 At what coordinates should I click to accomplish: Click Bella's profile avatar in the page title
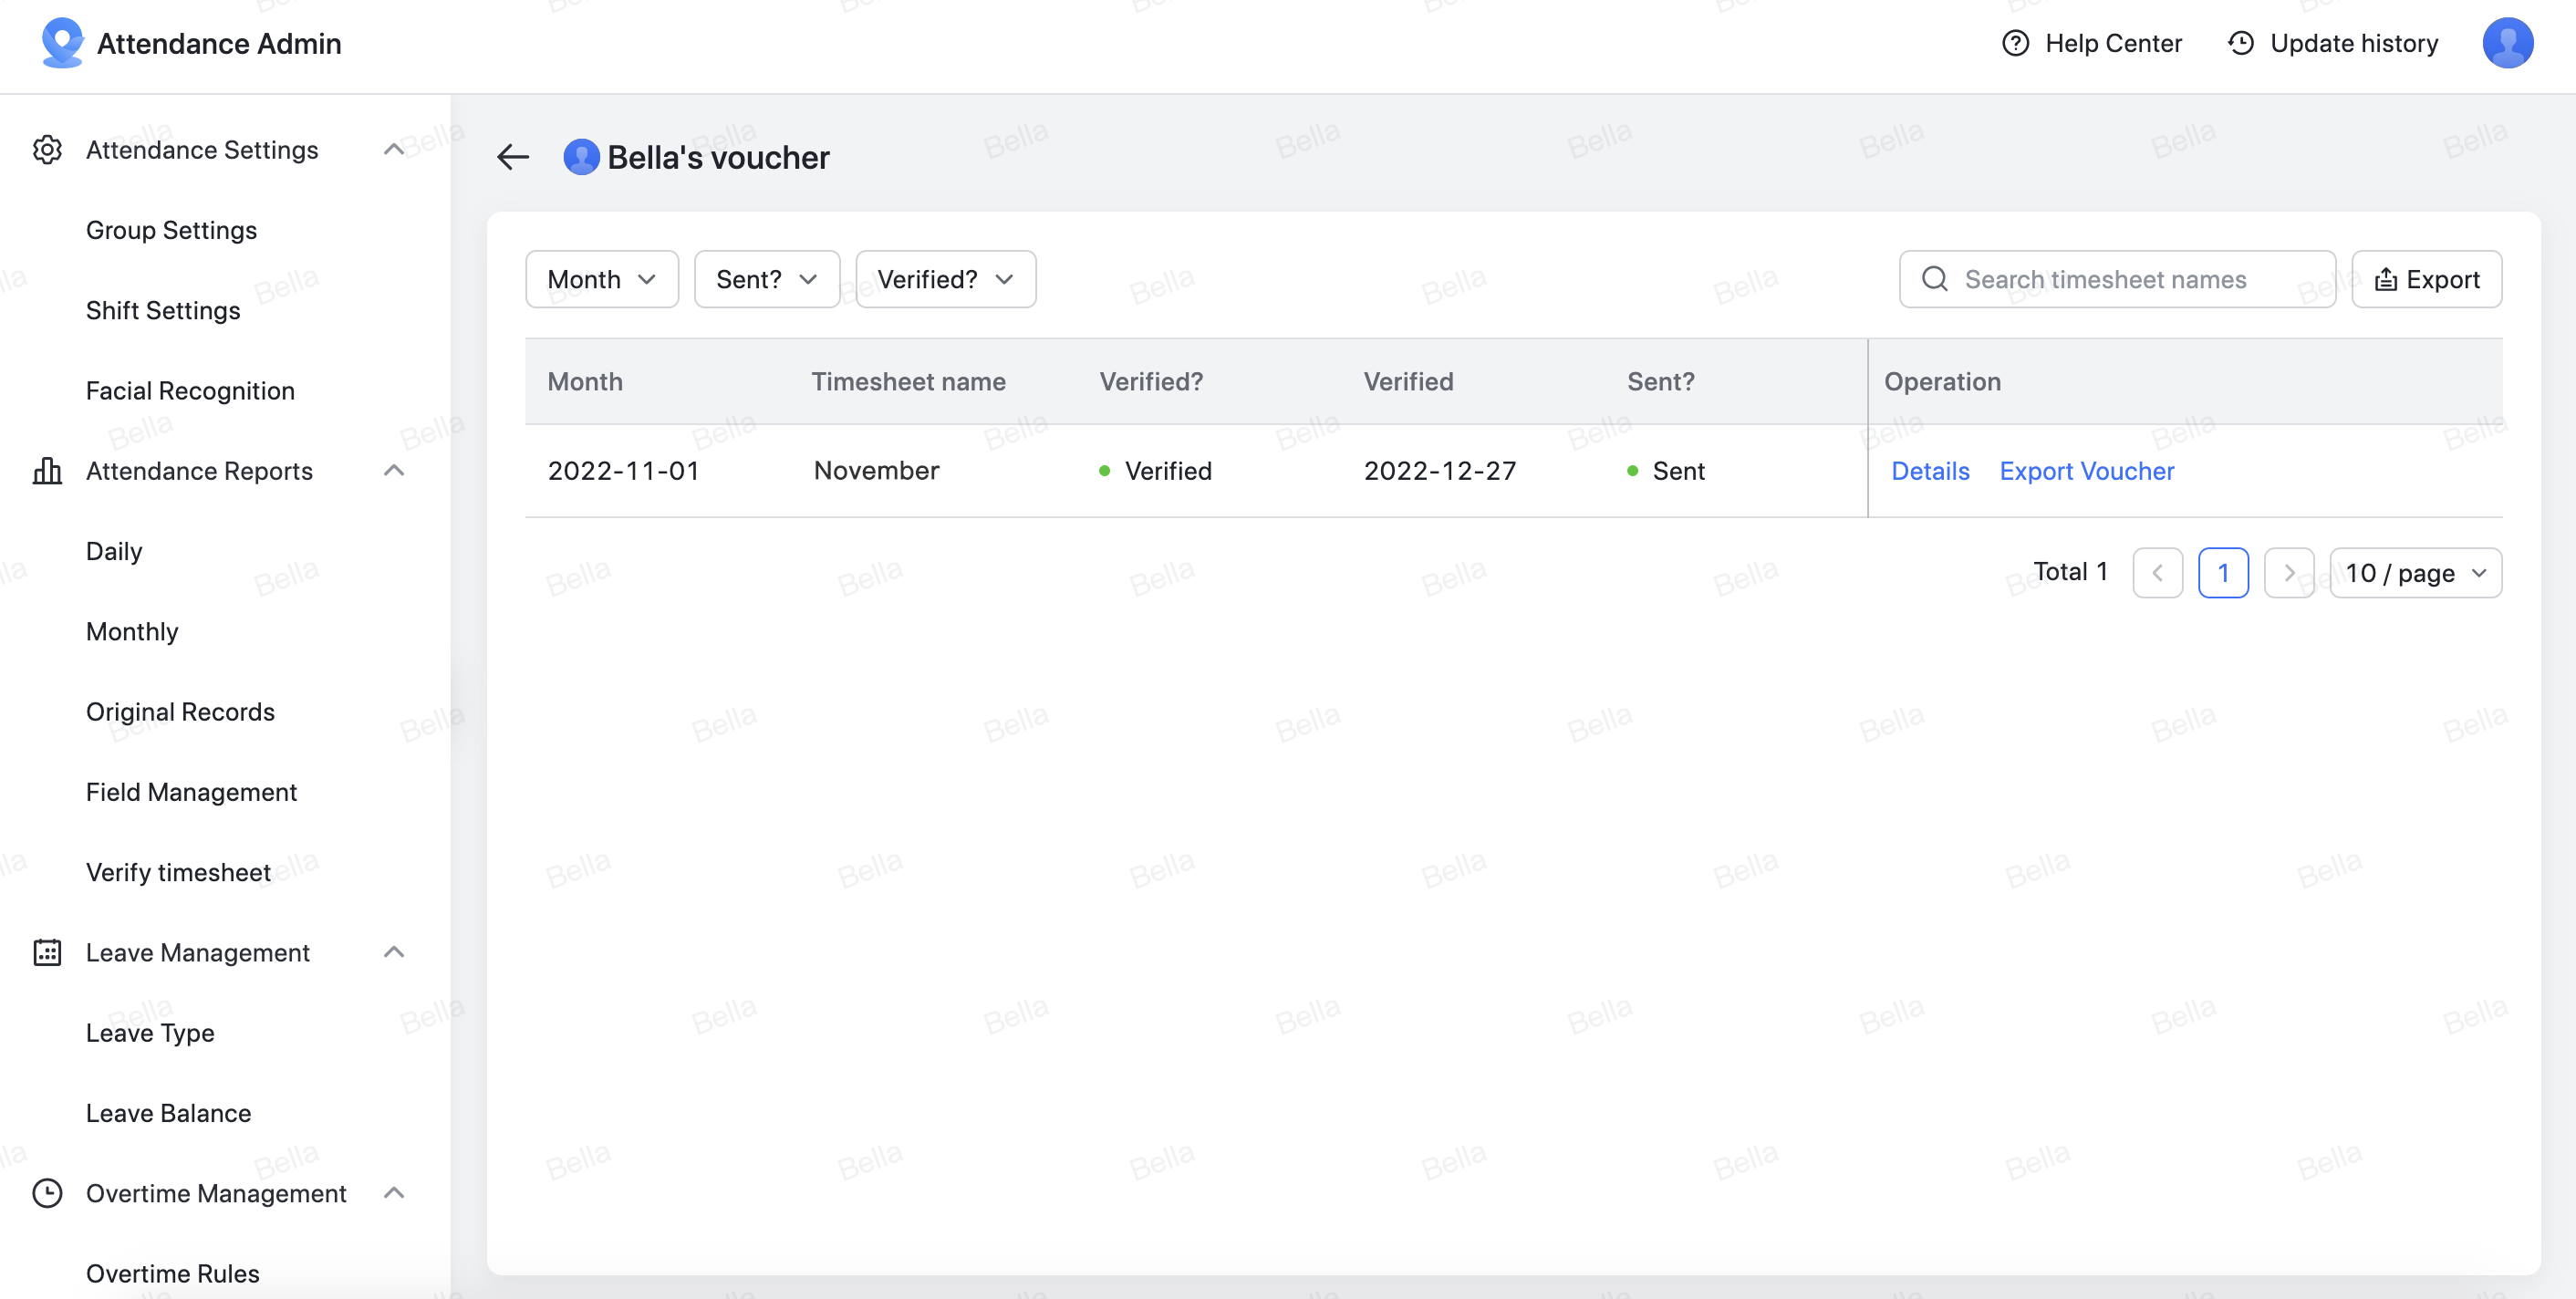[581, 156]
